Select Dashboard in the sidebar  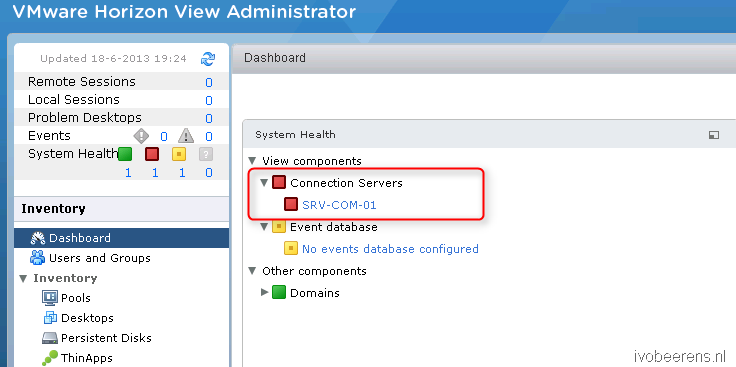coord(122,238)
